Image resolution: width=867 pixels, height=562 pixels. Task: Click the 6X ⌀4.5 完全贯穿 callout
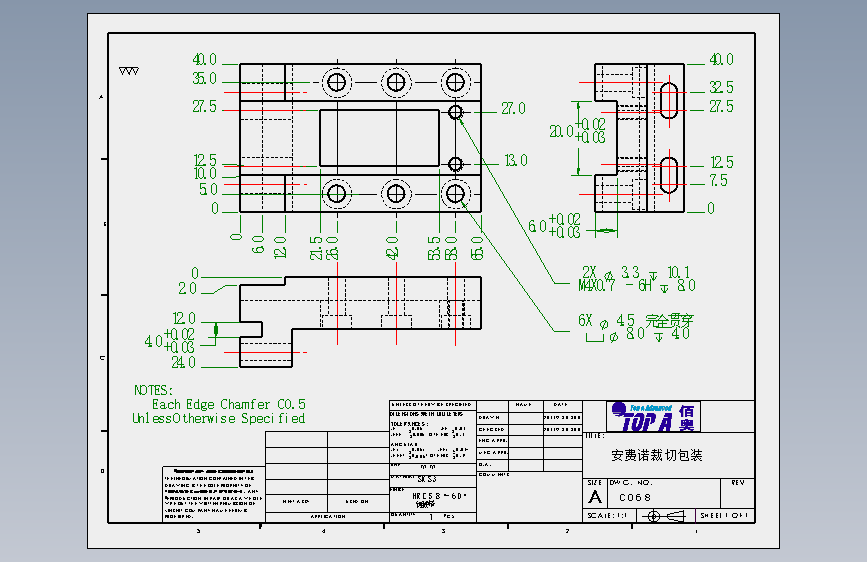click(x=636, y=320)
